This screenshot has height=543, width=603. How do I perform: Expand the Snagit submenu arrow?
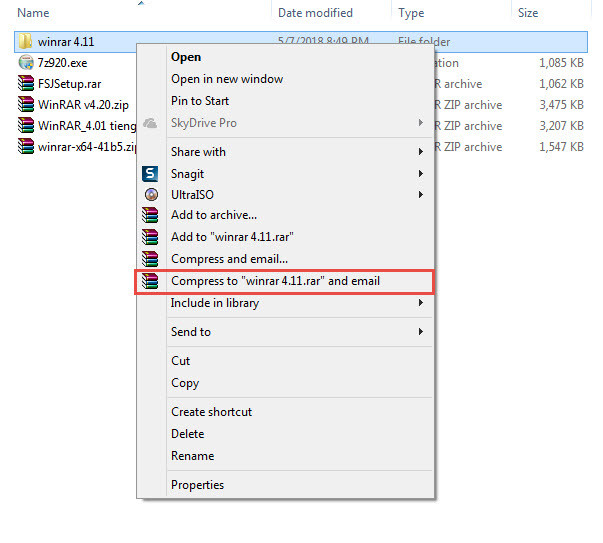pyautogui.click(x=421, y=173)
